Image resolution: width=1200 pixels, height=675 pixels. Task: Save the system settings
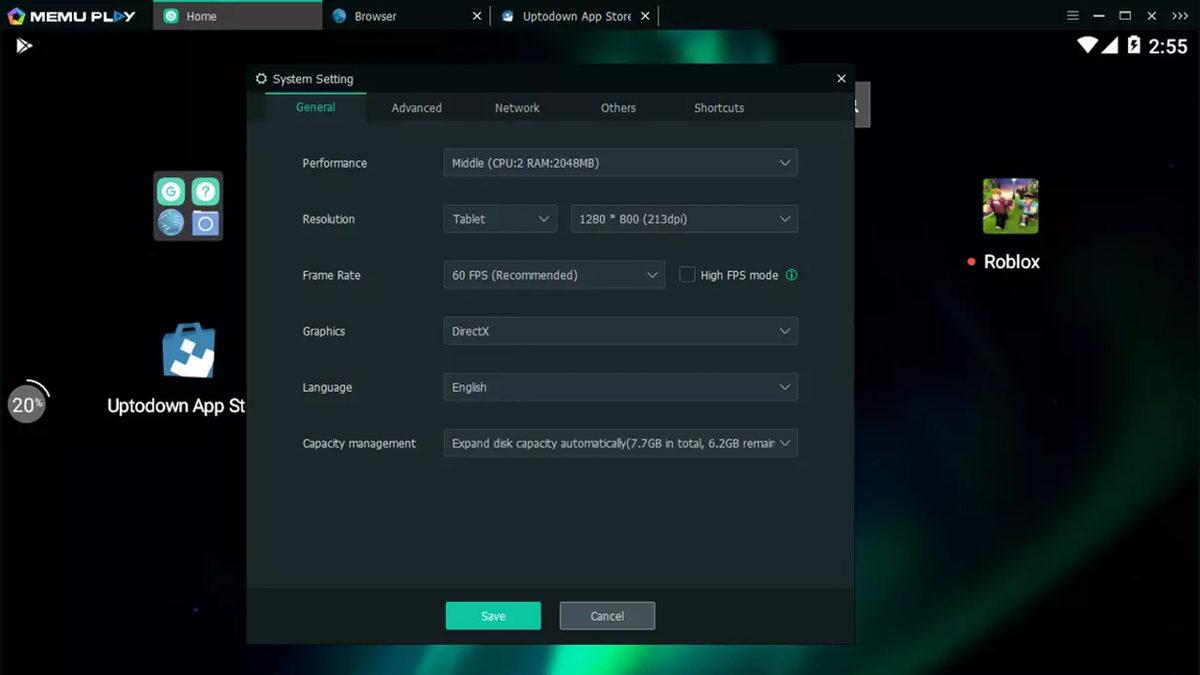click(x=493, y=615)
